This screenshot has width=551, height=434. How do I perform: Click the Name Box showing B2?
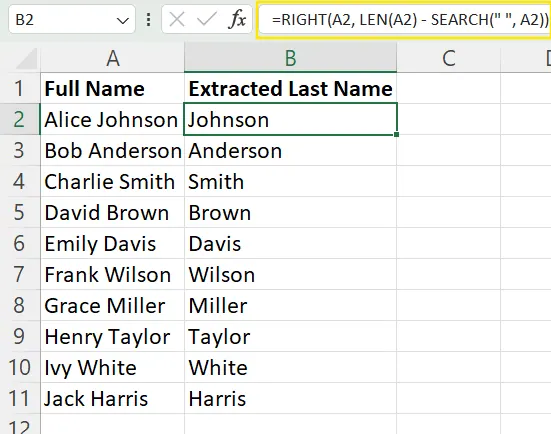point(72,20)
